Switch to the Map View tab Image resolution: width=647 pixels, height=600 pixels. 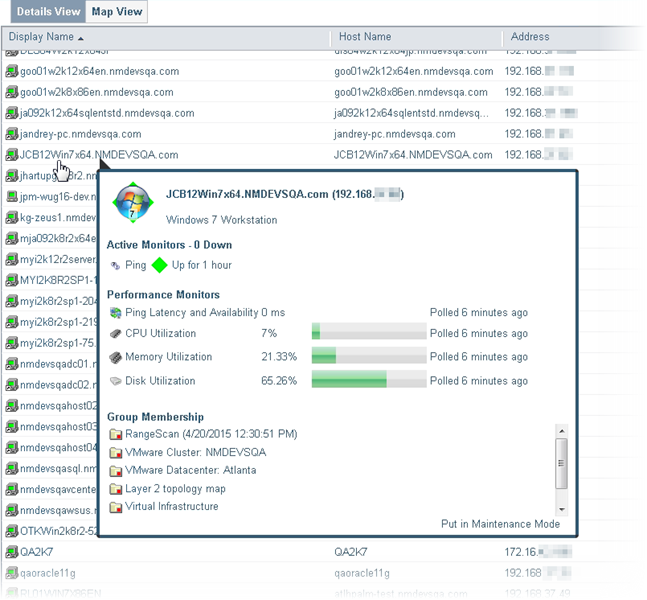117,12
